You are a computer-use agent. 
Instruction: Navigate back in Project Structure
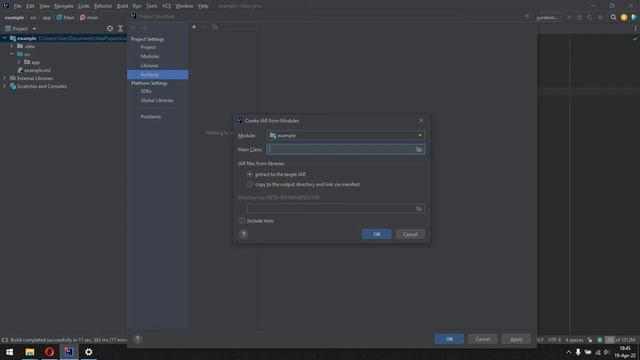click(x=133, y=27)
